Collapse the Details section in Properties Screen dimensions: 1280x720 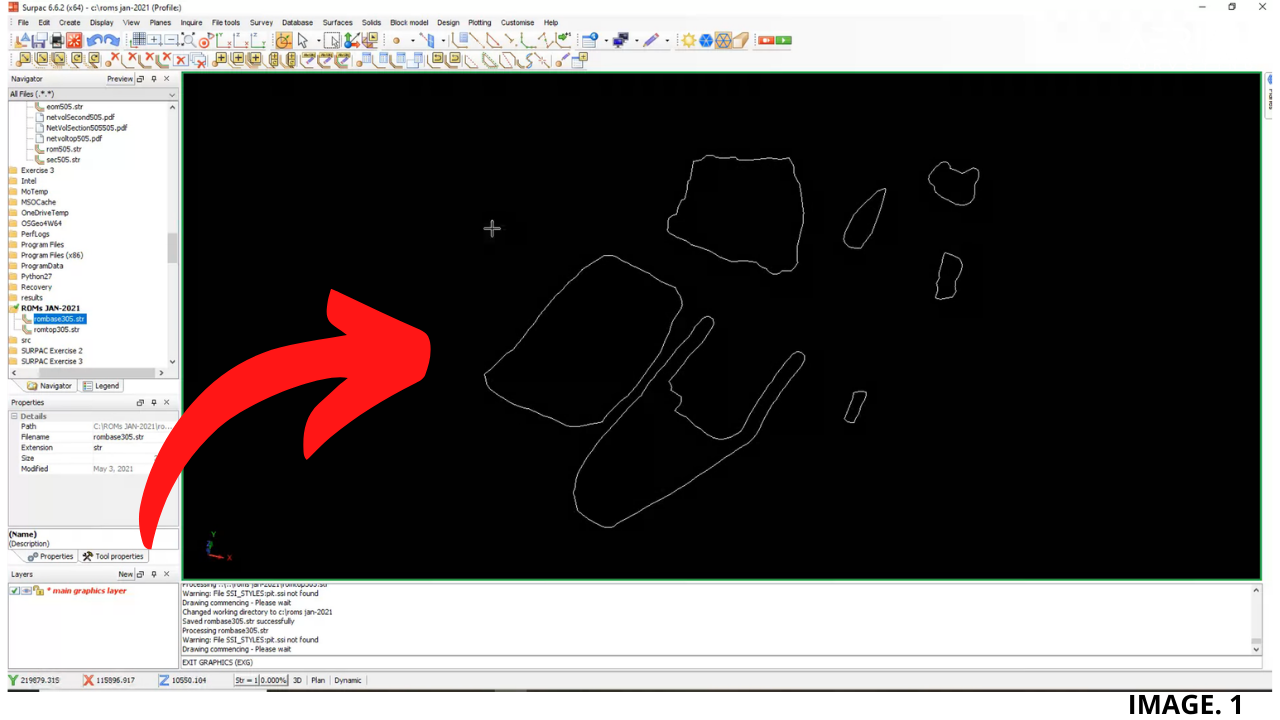click(x=15, y=416)
